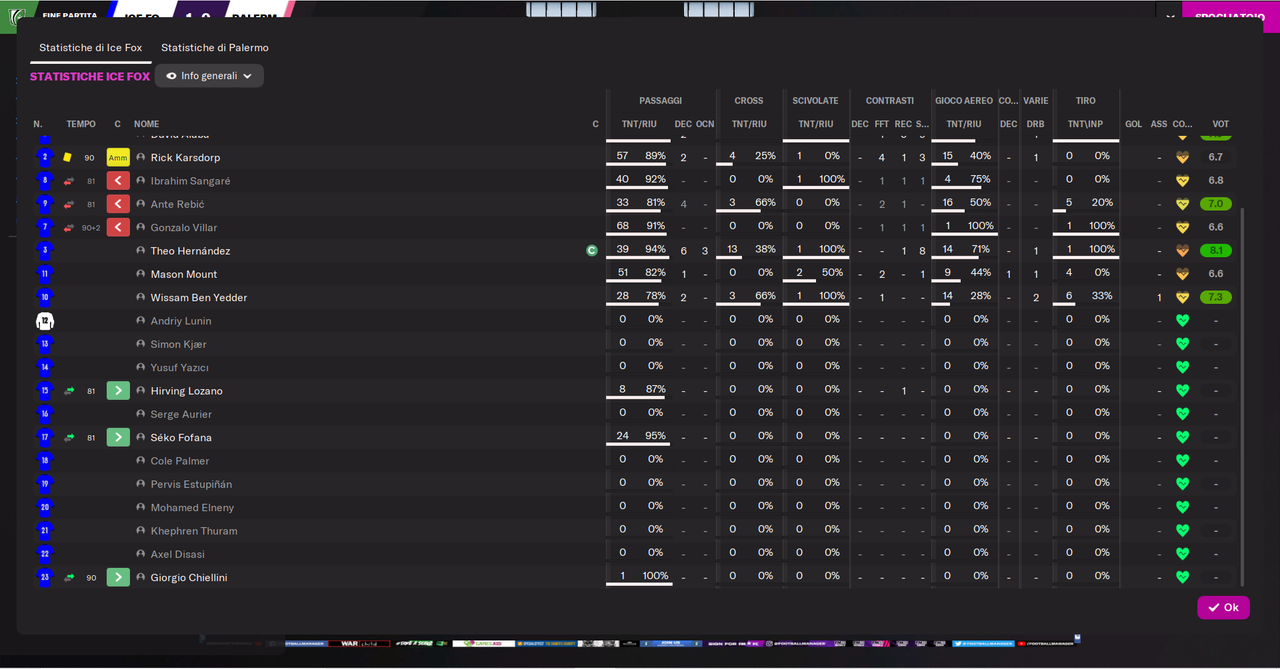Click the condition heart for Rick Karsdorp
This screenshot has width=1280, height=669.
point(1182,158)
